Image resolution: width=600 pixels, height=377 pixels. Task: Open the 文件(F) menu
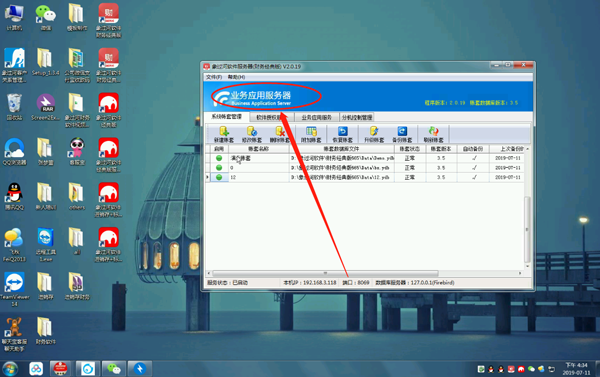point(214,77)
